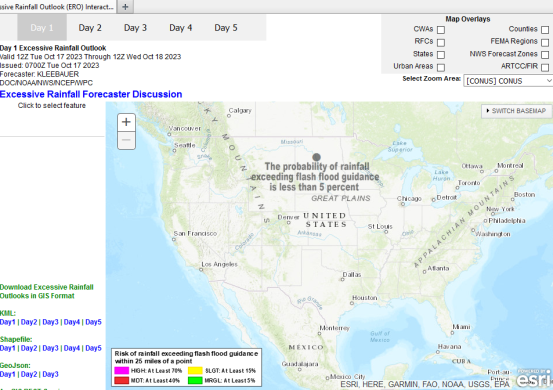Viewport: 553px width, 390px height.
Task: Click the esri logo on the map
Action: point(534,378)
